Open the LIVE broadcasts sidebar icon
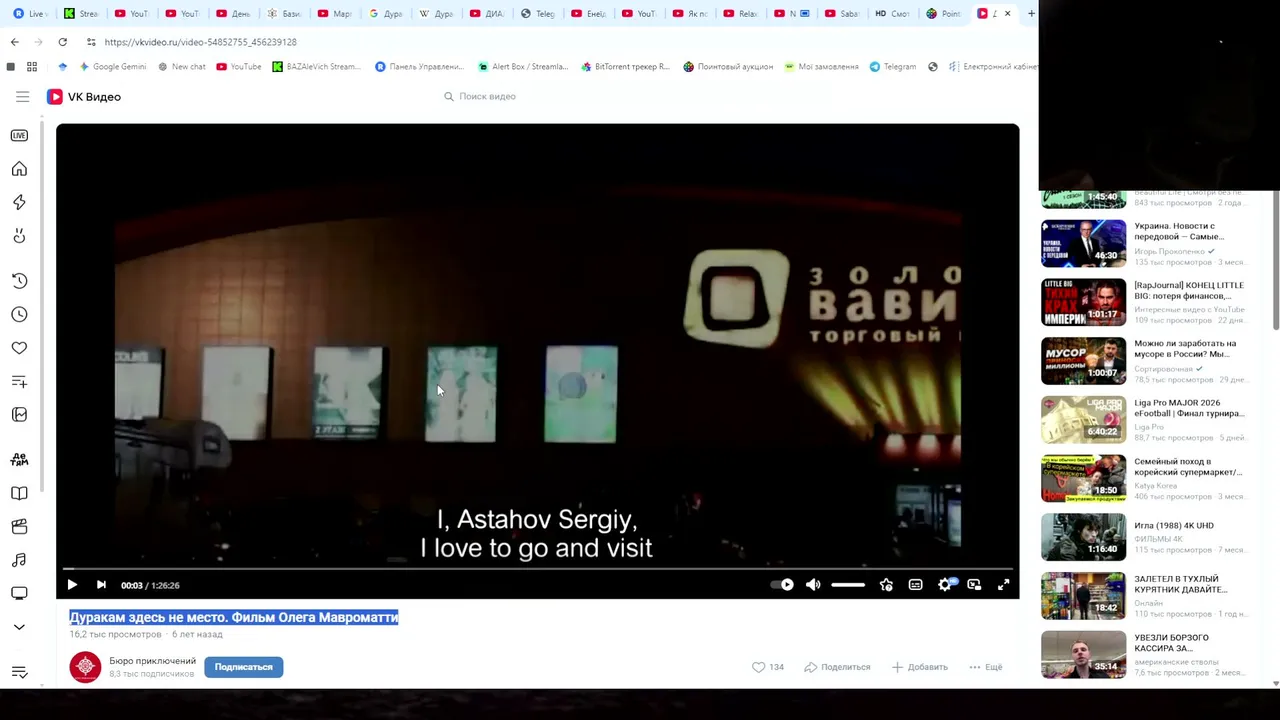The image size is (1280, 720). pos(19,135)
